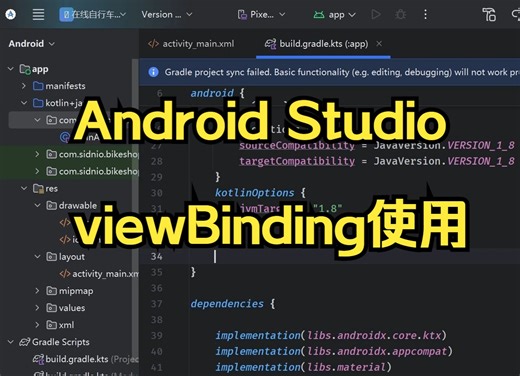Viewport: 520px width, 376px height.
Task: Collapse the Gradle Scripts node
Action: (x=11, y=342)
